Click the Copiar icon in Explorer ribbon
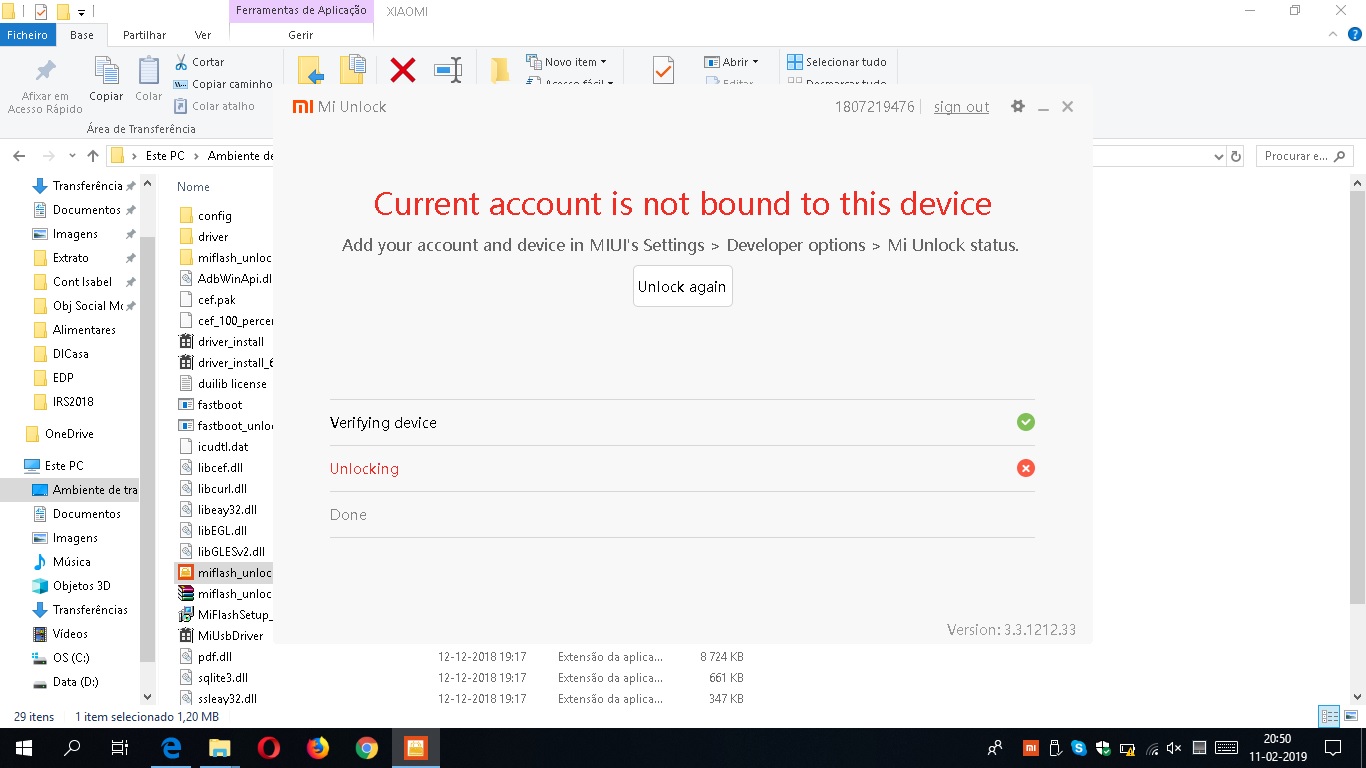Screen dimensions: 1366x768 point(107,72)
